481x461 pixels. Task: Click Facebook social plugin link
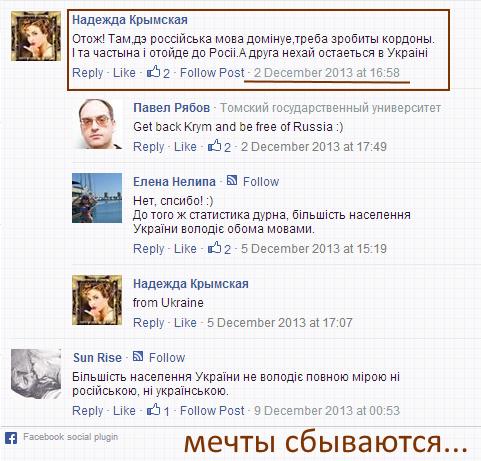70,437
